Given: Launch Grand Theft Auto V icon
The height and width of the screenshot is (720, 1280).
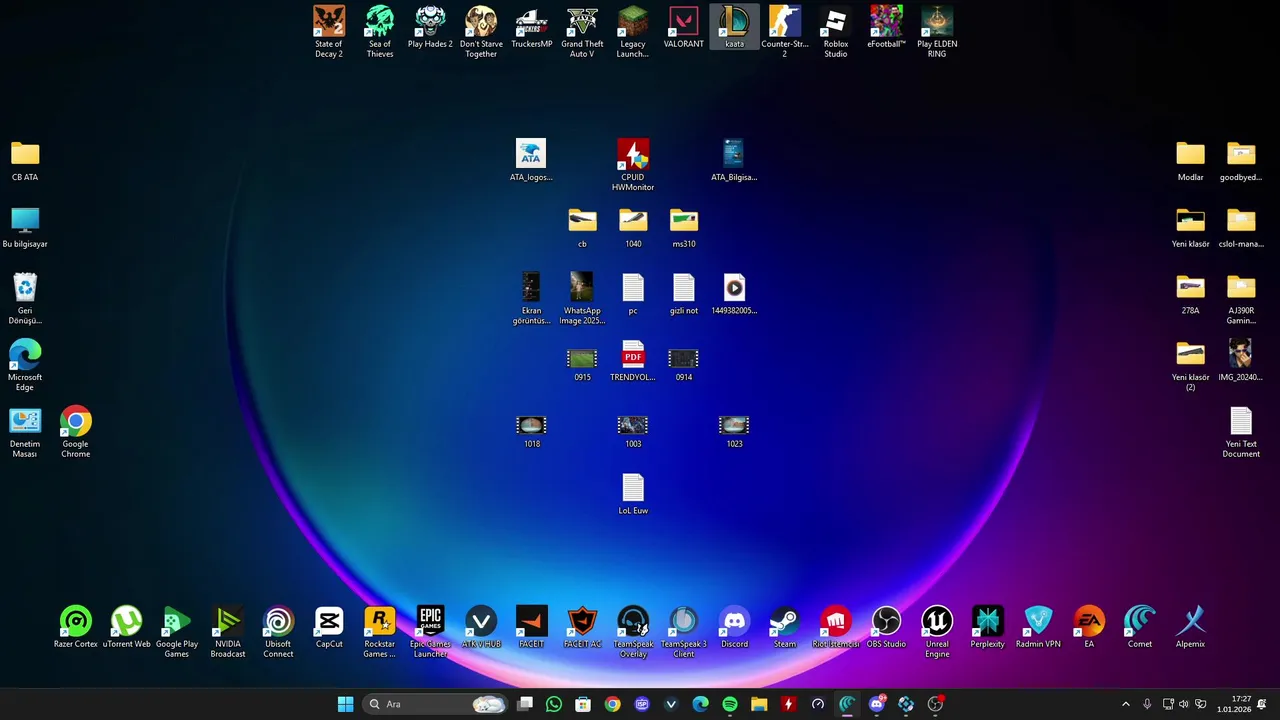Looking at the screenshot, I should (x=582, y=32).
